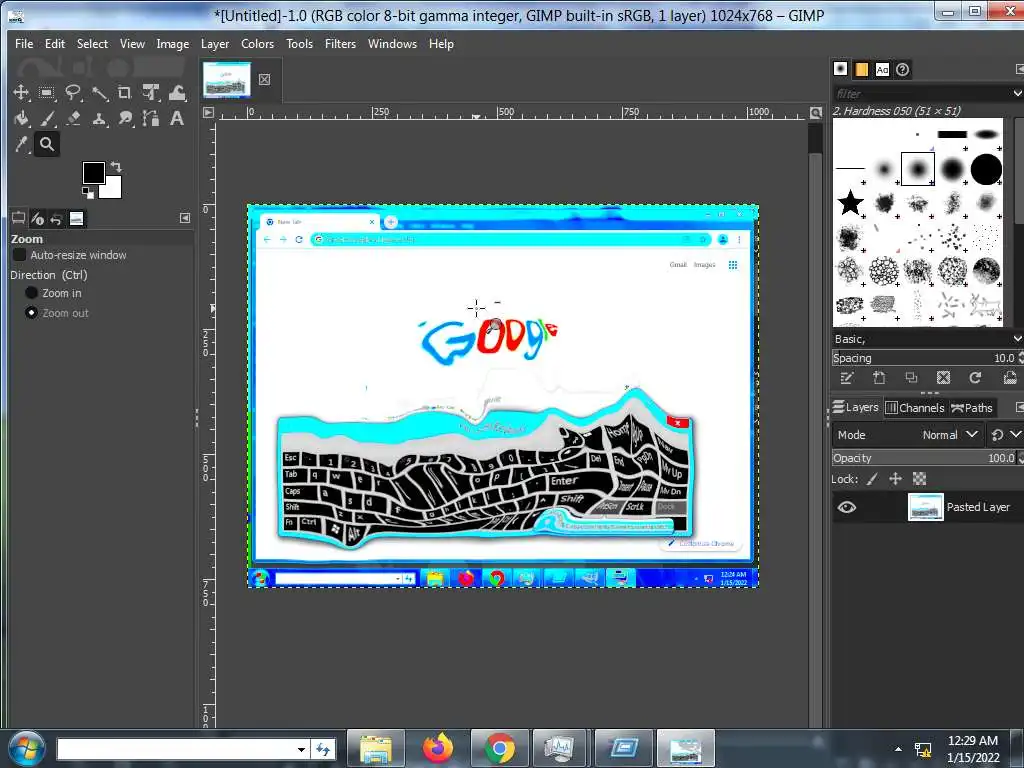The width and height of the screenshot is (1024, 768).
Task: Refresh the brushes list
Action: click(x=975, y=377)
